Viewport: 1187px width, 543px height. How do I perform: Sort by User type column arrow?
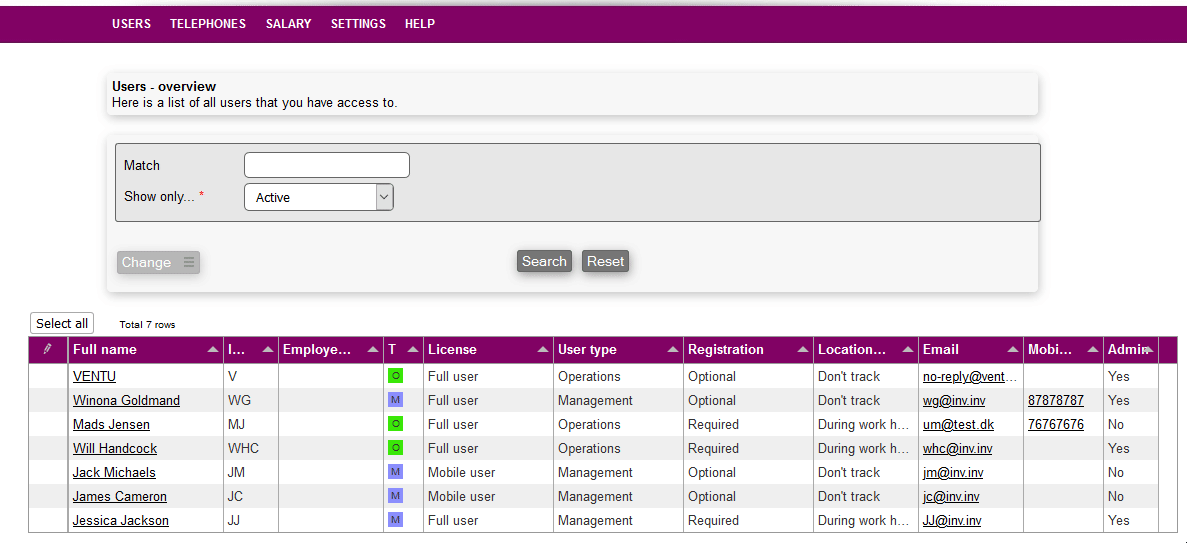671,350
